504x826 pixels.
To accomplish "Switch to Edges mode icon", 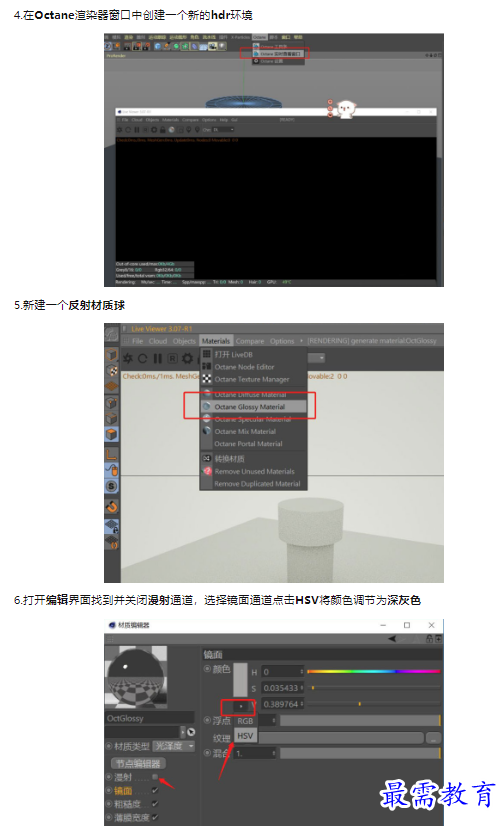I will [x=112, y=419].
